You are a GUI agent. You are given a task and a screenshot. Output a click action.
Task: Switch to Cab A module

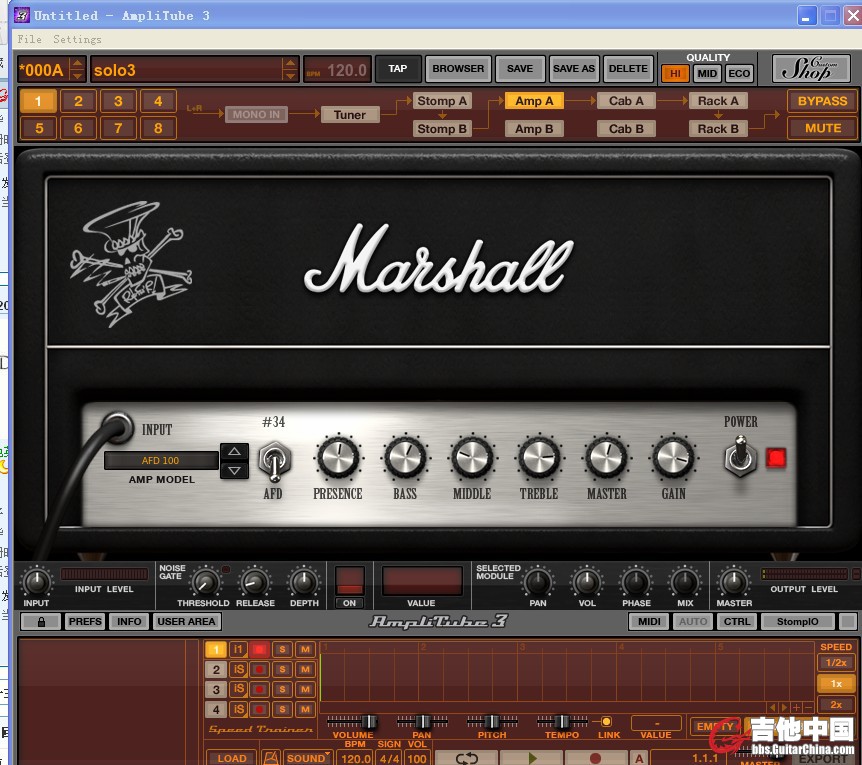pos(626,101)
